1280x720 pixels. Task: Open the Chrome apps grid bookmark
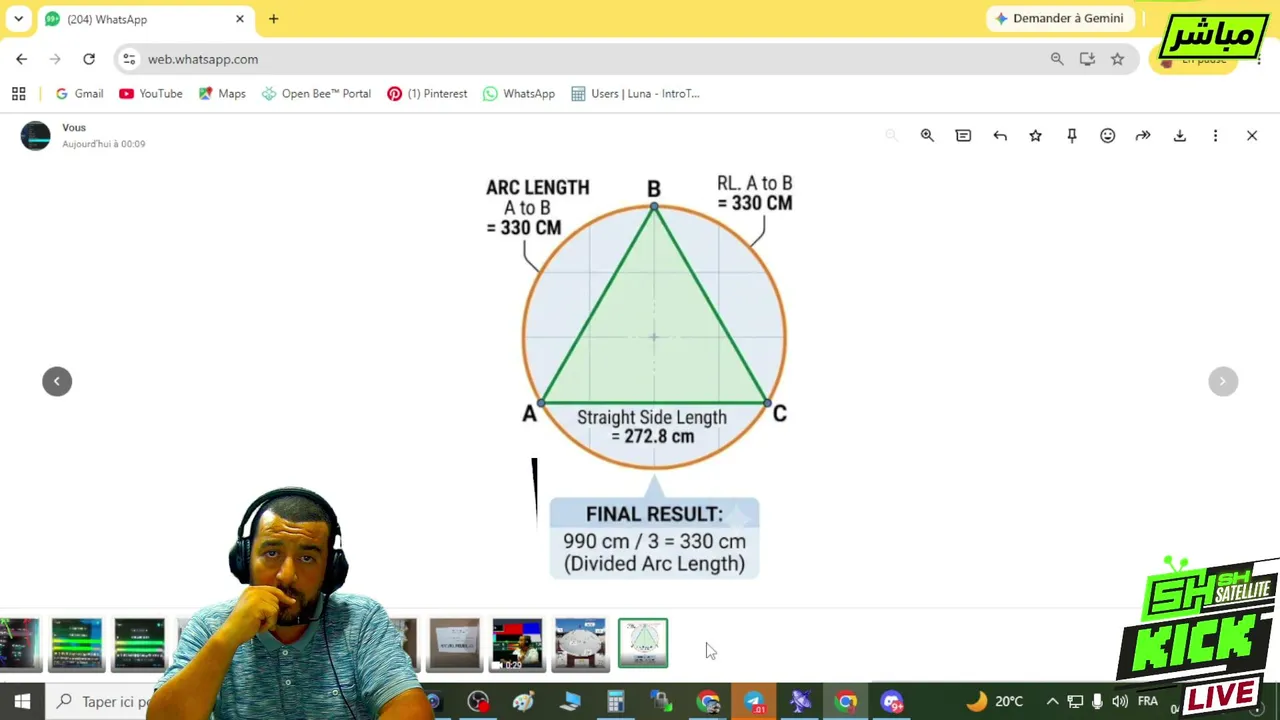pos(18,94)
